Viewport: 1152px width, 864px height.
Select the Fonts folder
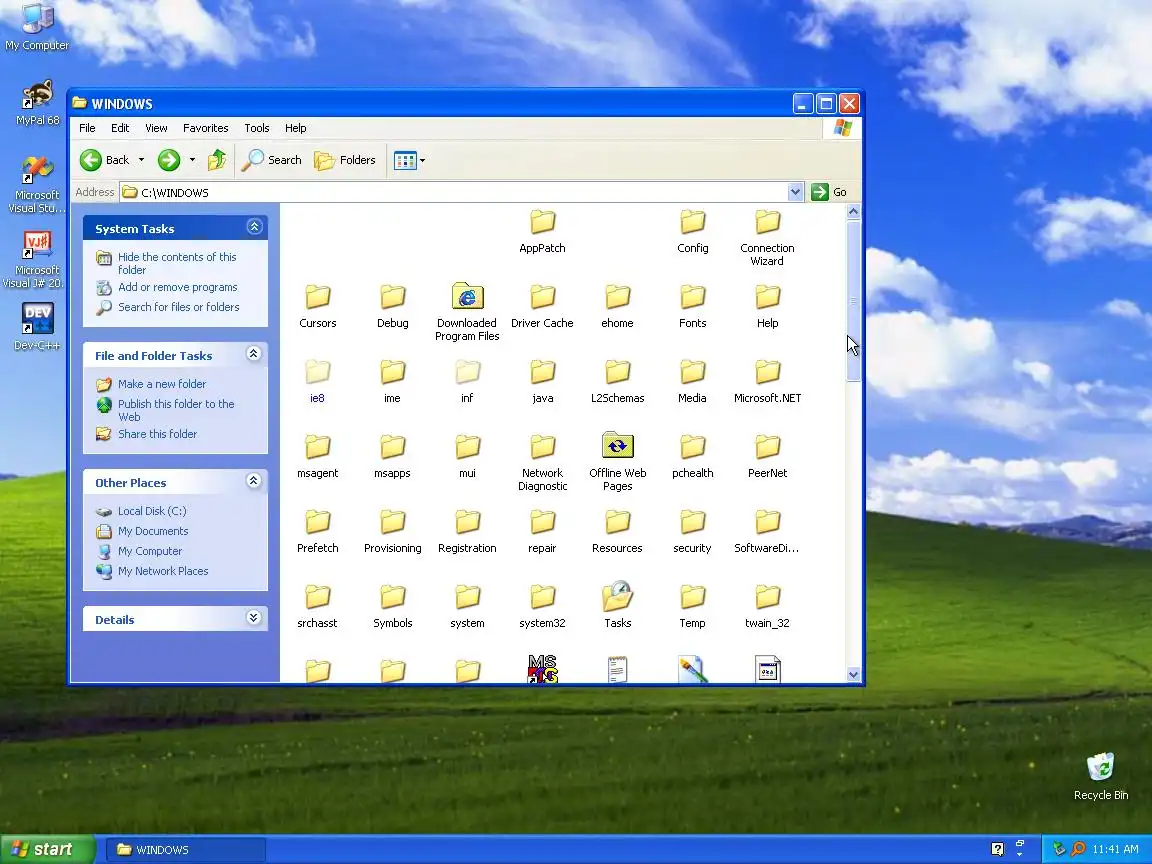click(693, 306)
